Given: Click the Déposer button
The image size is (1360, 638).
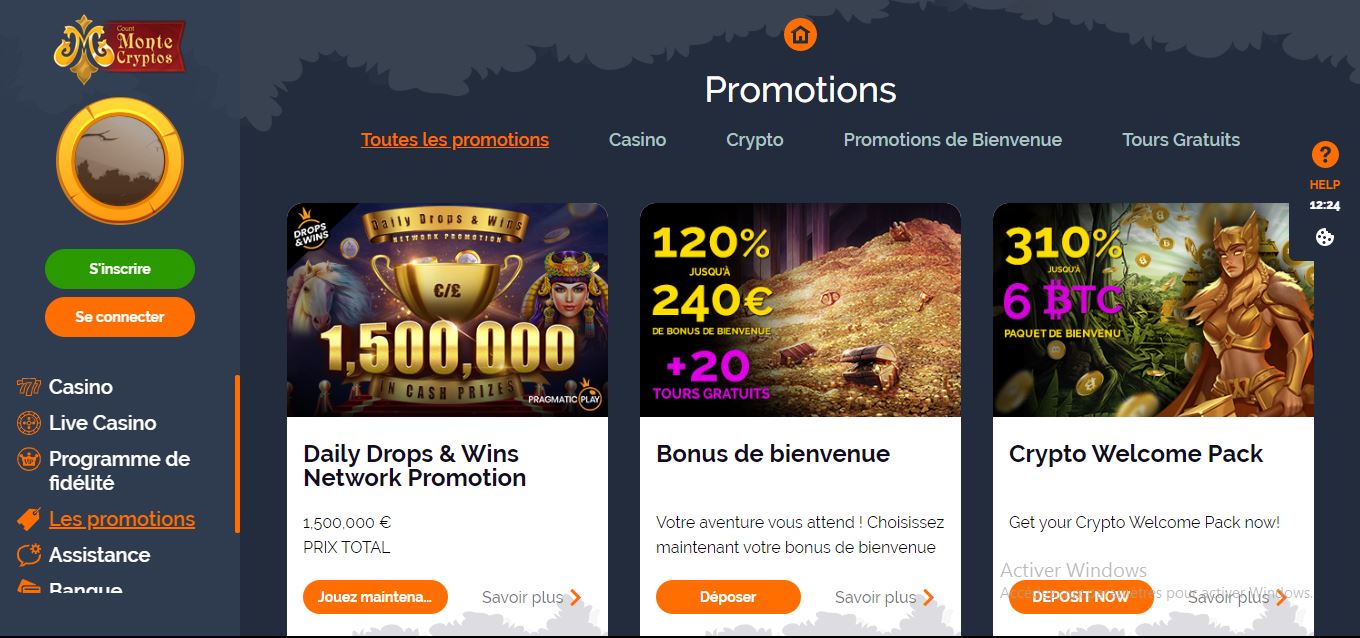Looking at the screenshot, I should (x=728, y=597).
